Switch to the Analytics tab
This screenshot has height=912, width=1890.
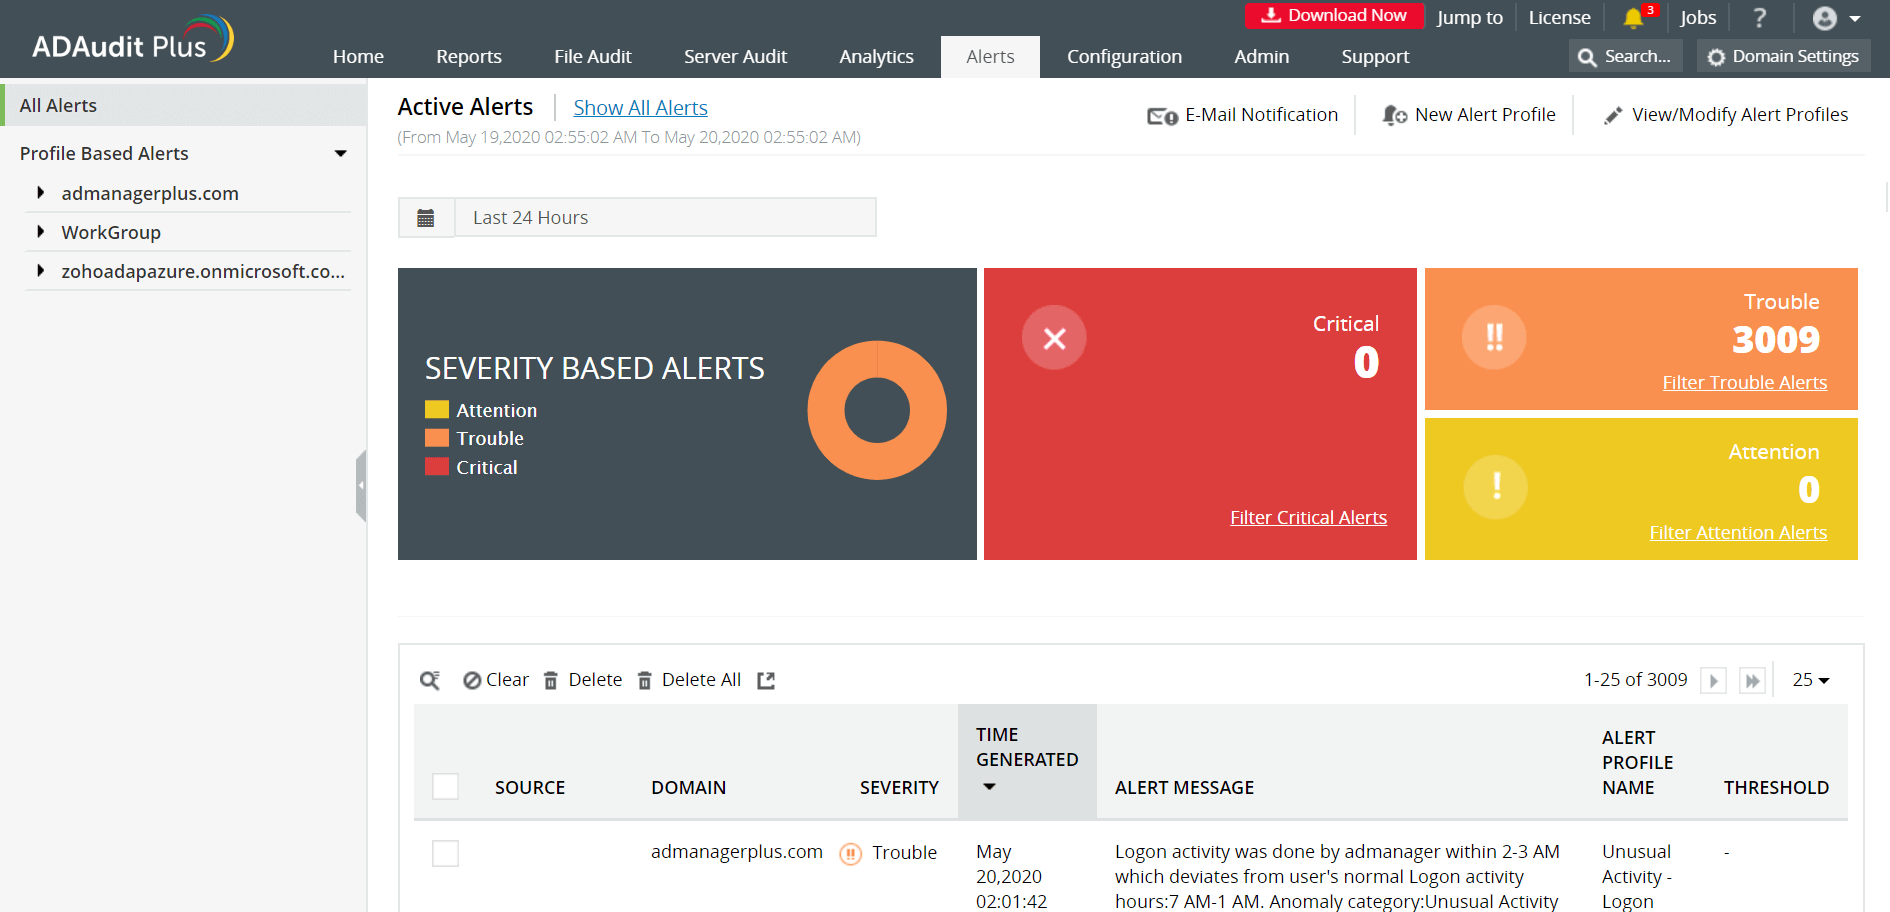tap(876, 56)
